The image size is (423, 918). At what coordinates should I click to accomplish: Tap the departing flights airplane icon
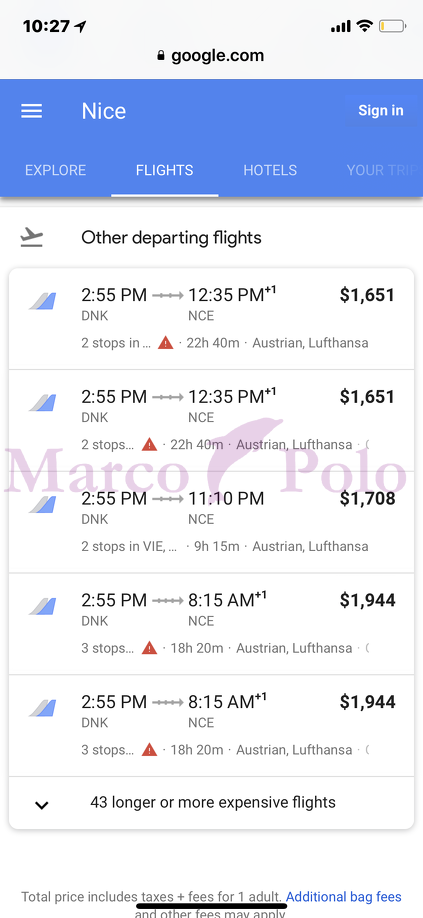[32, 238]
